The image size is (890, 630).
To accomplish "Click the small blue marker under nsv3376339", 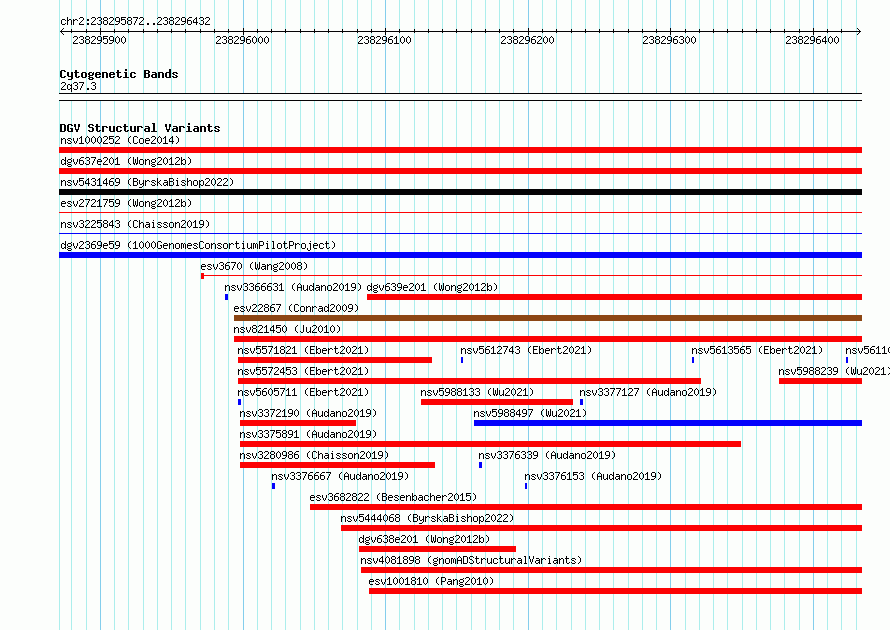I will pyautogui.click(x=481, y=465).
